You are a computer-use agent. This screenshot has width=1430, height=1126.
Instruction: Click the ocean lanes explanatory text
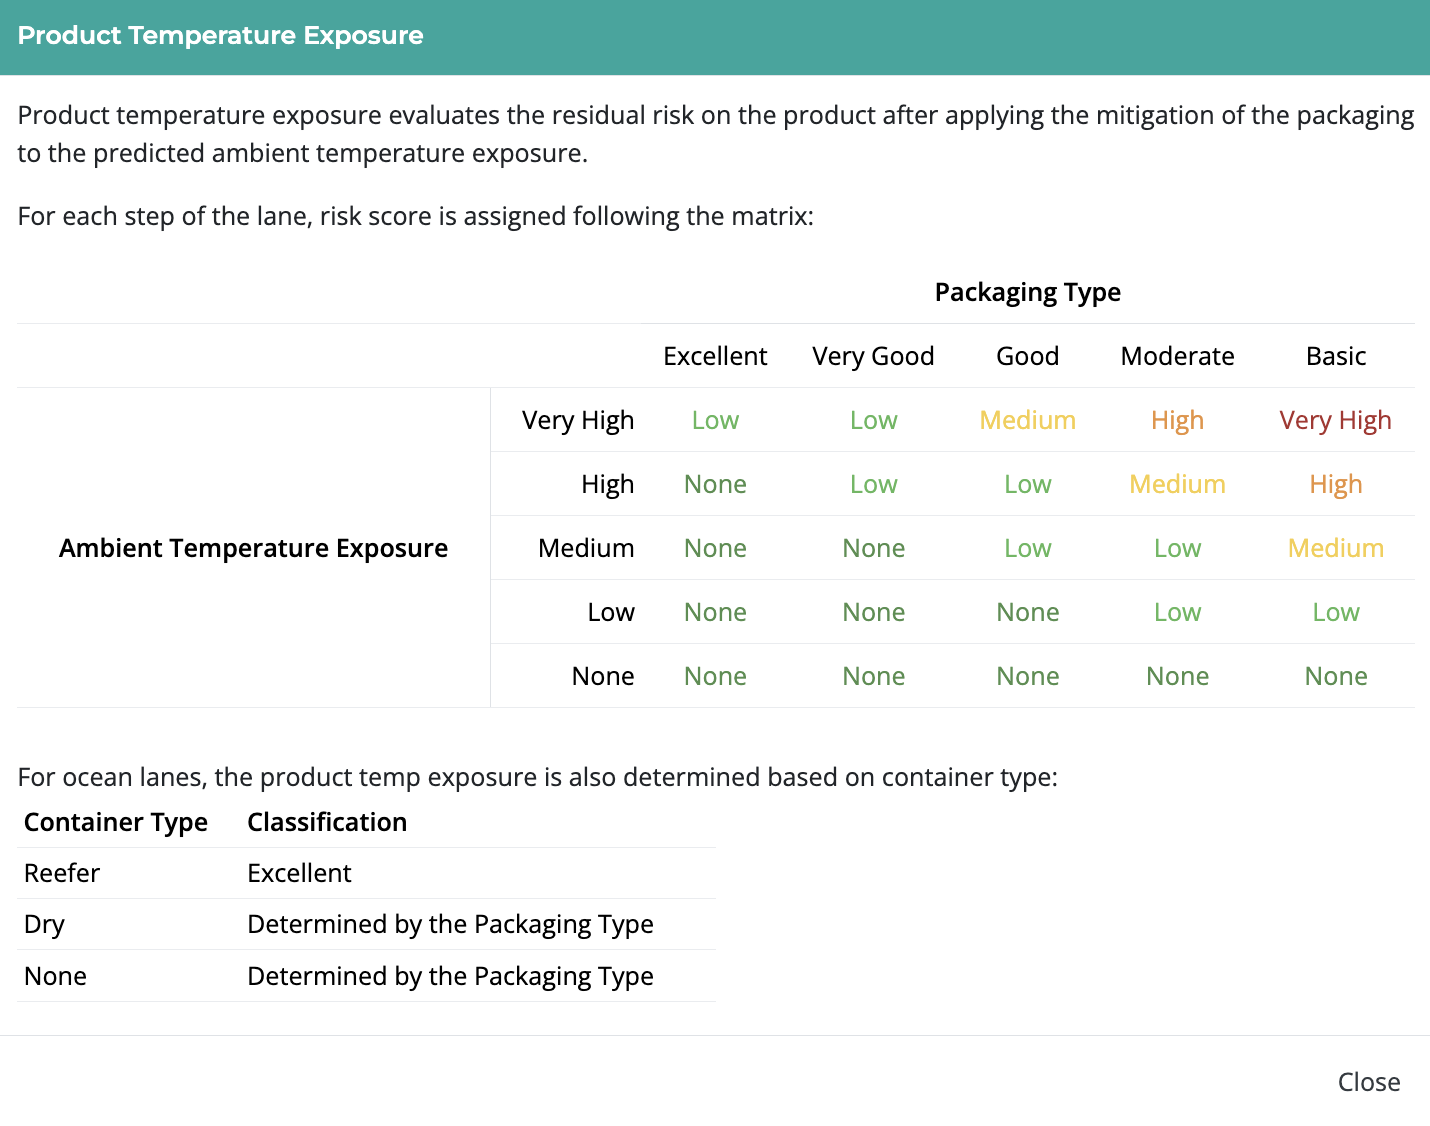[538, 777]
